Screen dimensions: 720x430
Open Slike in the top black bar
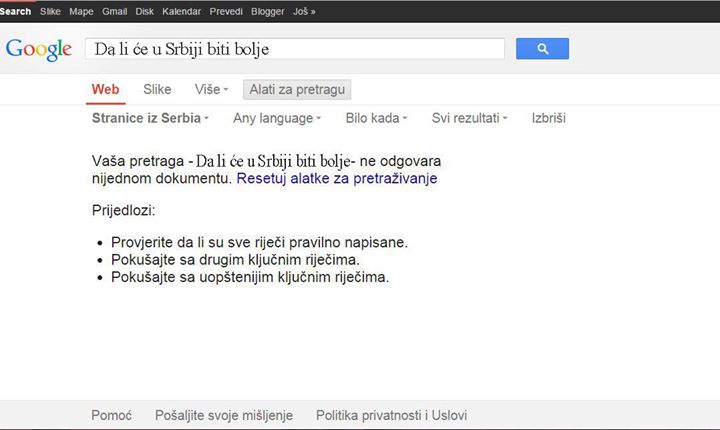[50, 11]
